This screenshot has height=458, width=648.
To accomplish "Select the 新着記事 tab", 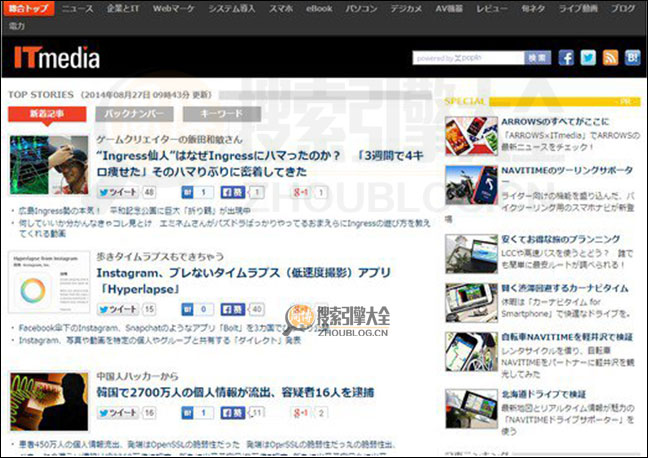I will [x=47, y=114].
